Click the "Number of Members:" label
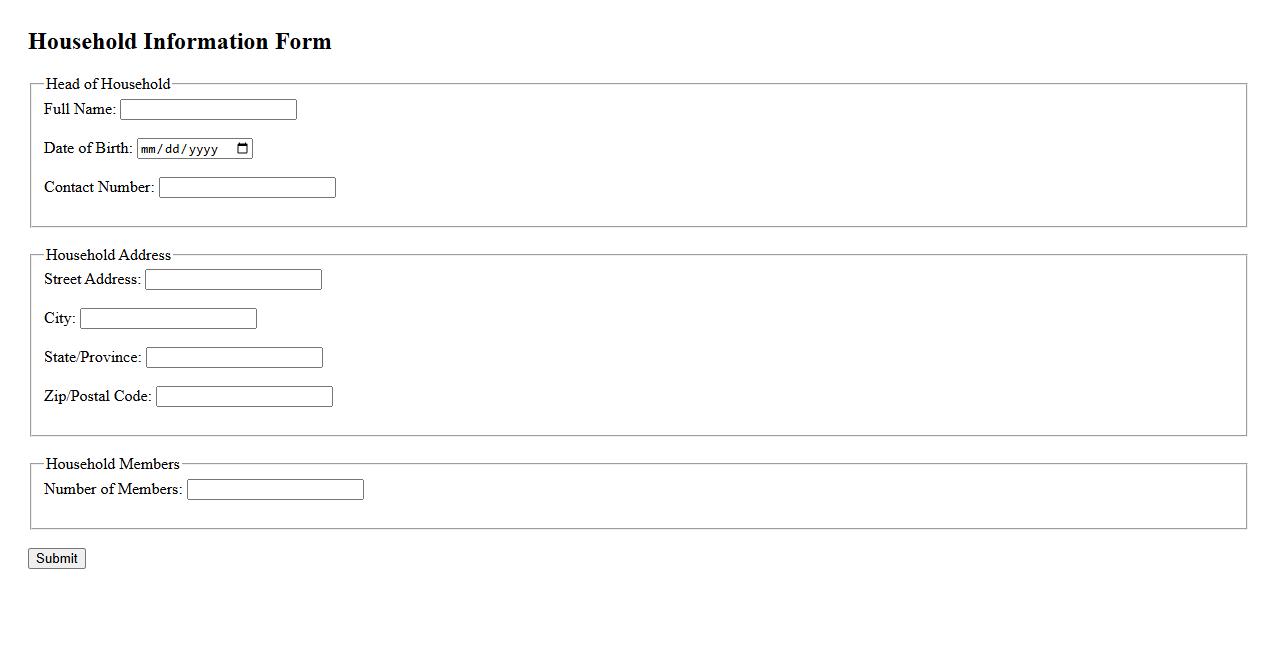The width and height of the screenshot is (1278, 650). (113, 489)
